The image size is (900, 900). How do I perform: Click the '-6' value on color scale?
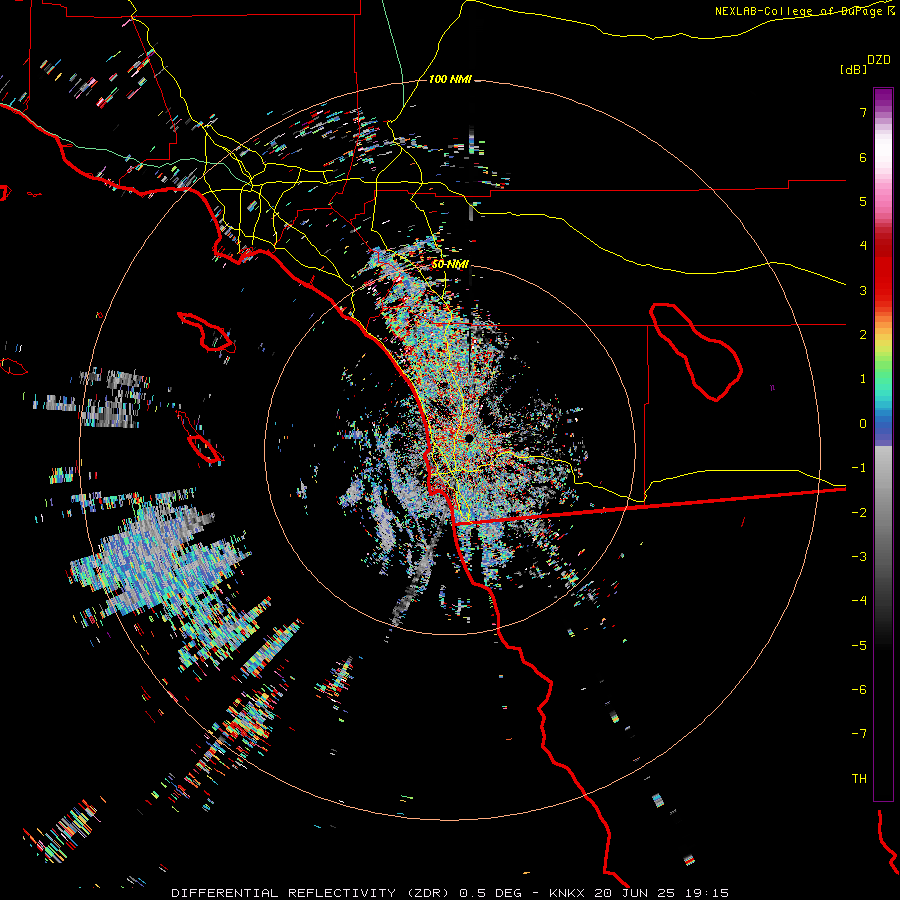[859, 689]
